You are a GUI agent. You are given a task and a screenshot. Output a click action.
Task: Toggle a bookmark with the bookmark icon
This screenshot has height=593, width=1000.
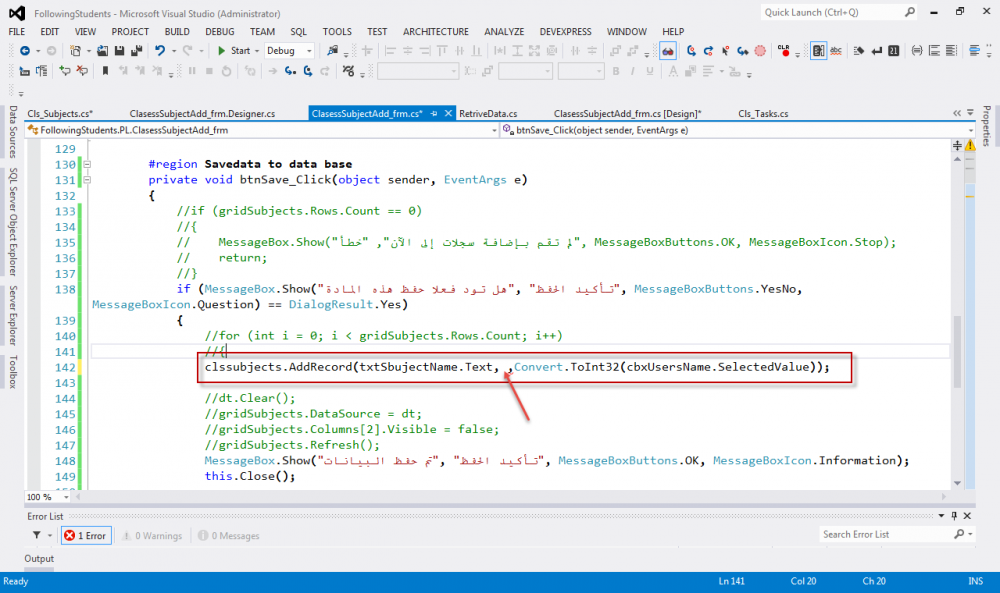pos(105,71)
